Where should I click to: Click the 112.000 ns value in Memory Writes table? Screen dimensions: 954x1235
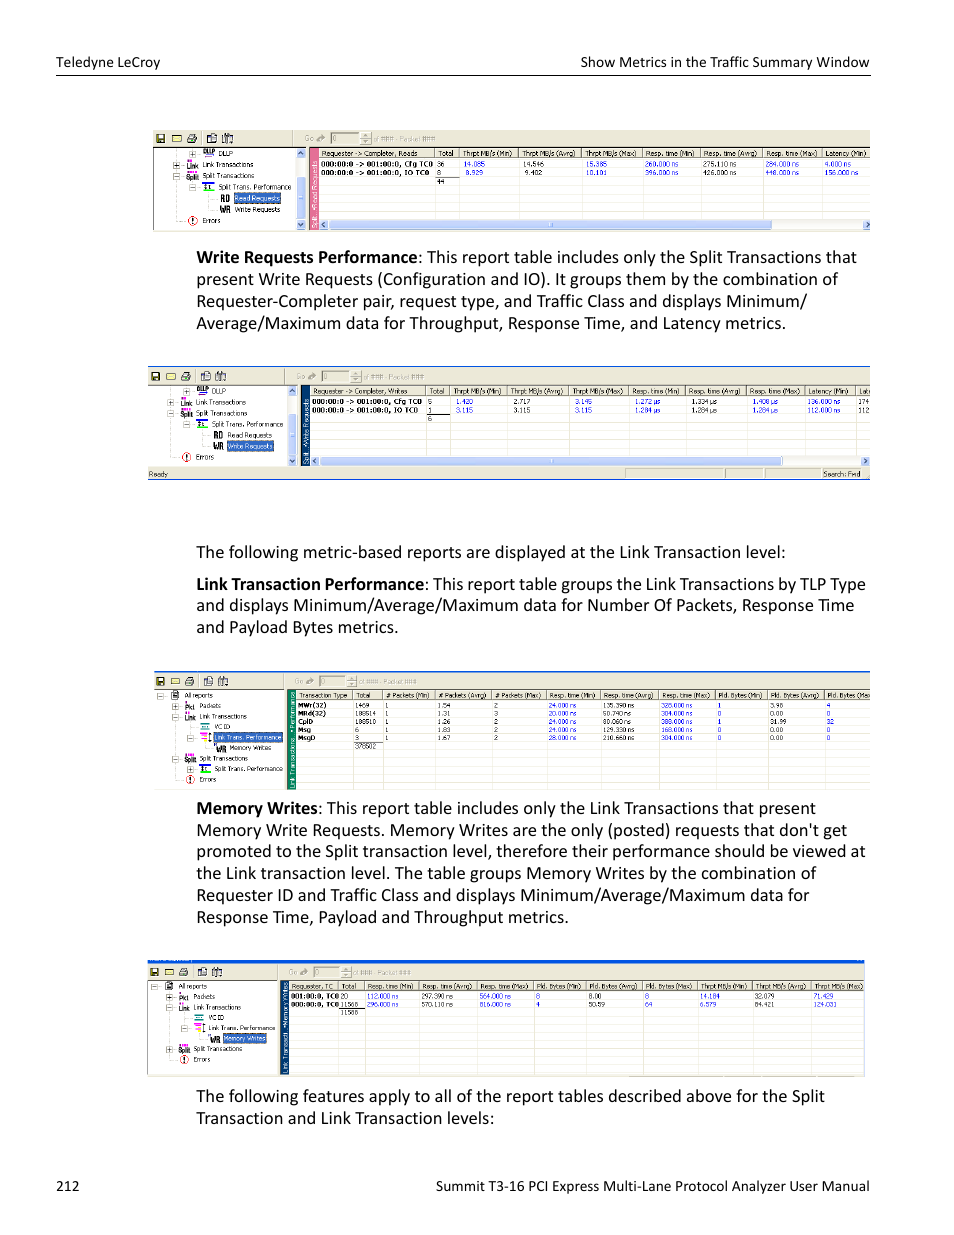pos(382,996)
